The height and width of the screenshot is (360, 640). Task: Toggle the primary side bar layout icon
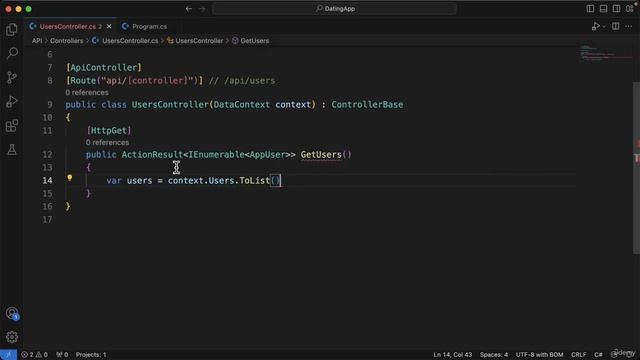(x=590, y=9)
